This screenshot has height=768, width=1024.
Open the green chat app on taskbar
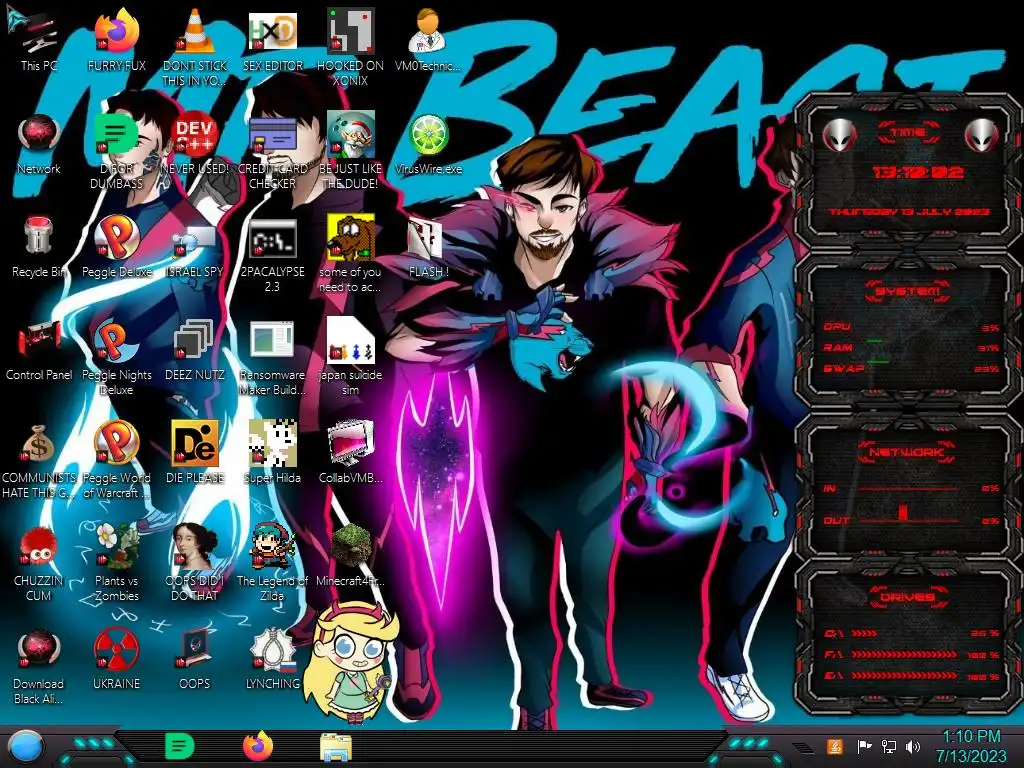pyautogui.click(x=179, y=746)
